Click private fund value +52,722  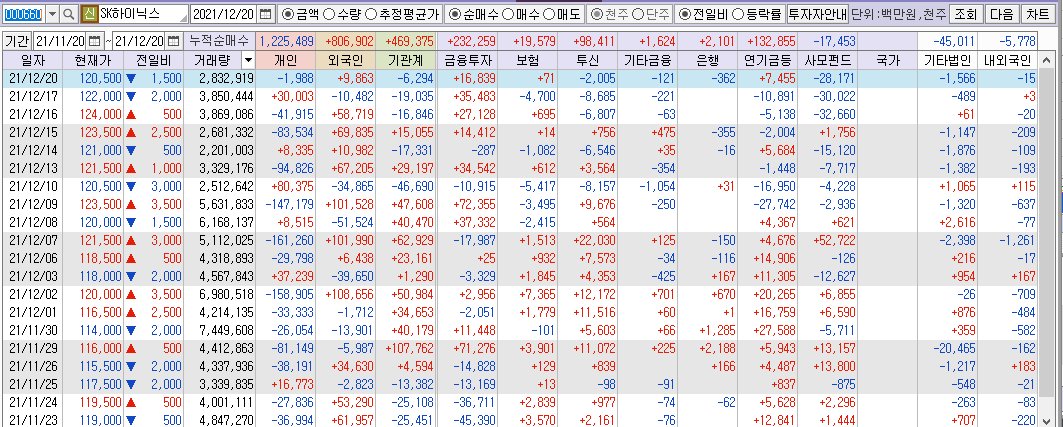click(828, 239)
